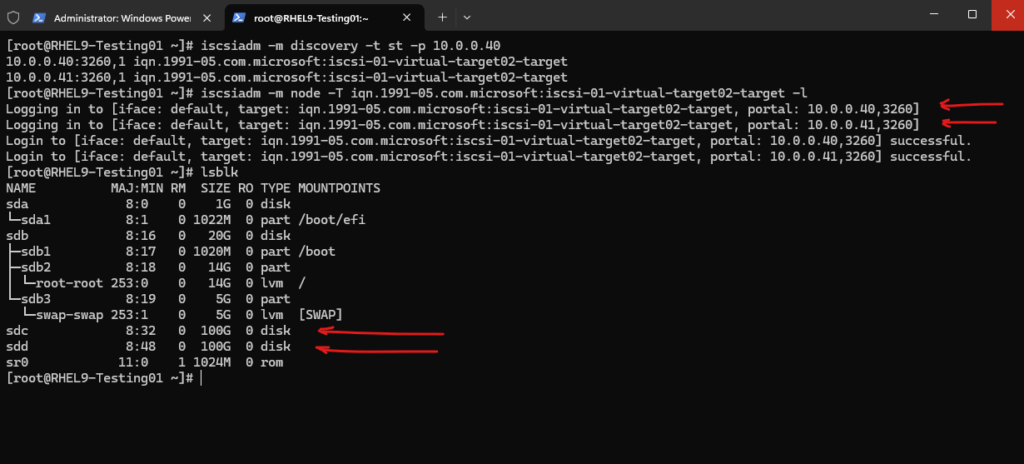This screenshot has height=464, width=1024.
Task: Click the sdc 100G disk row
Action: click(148, 330)
